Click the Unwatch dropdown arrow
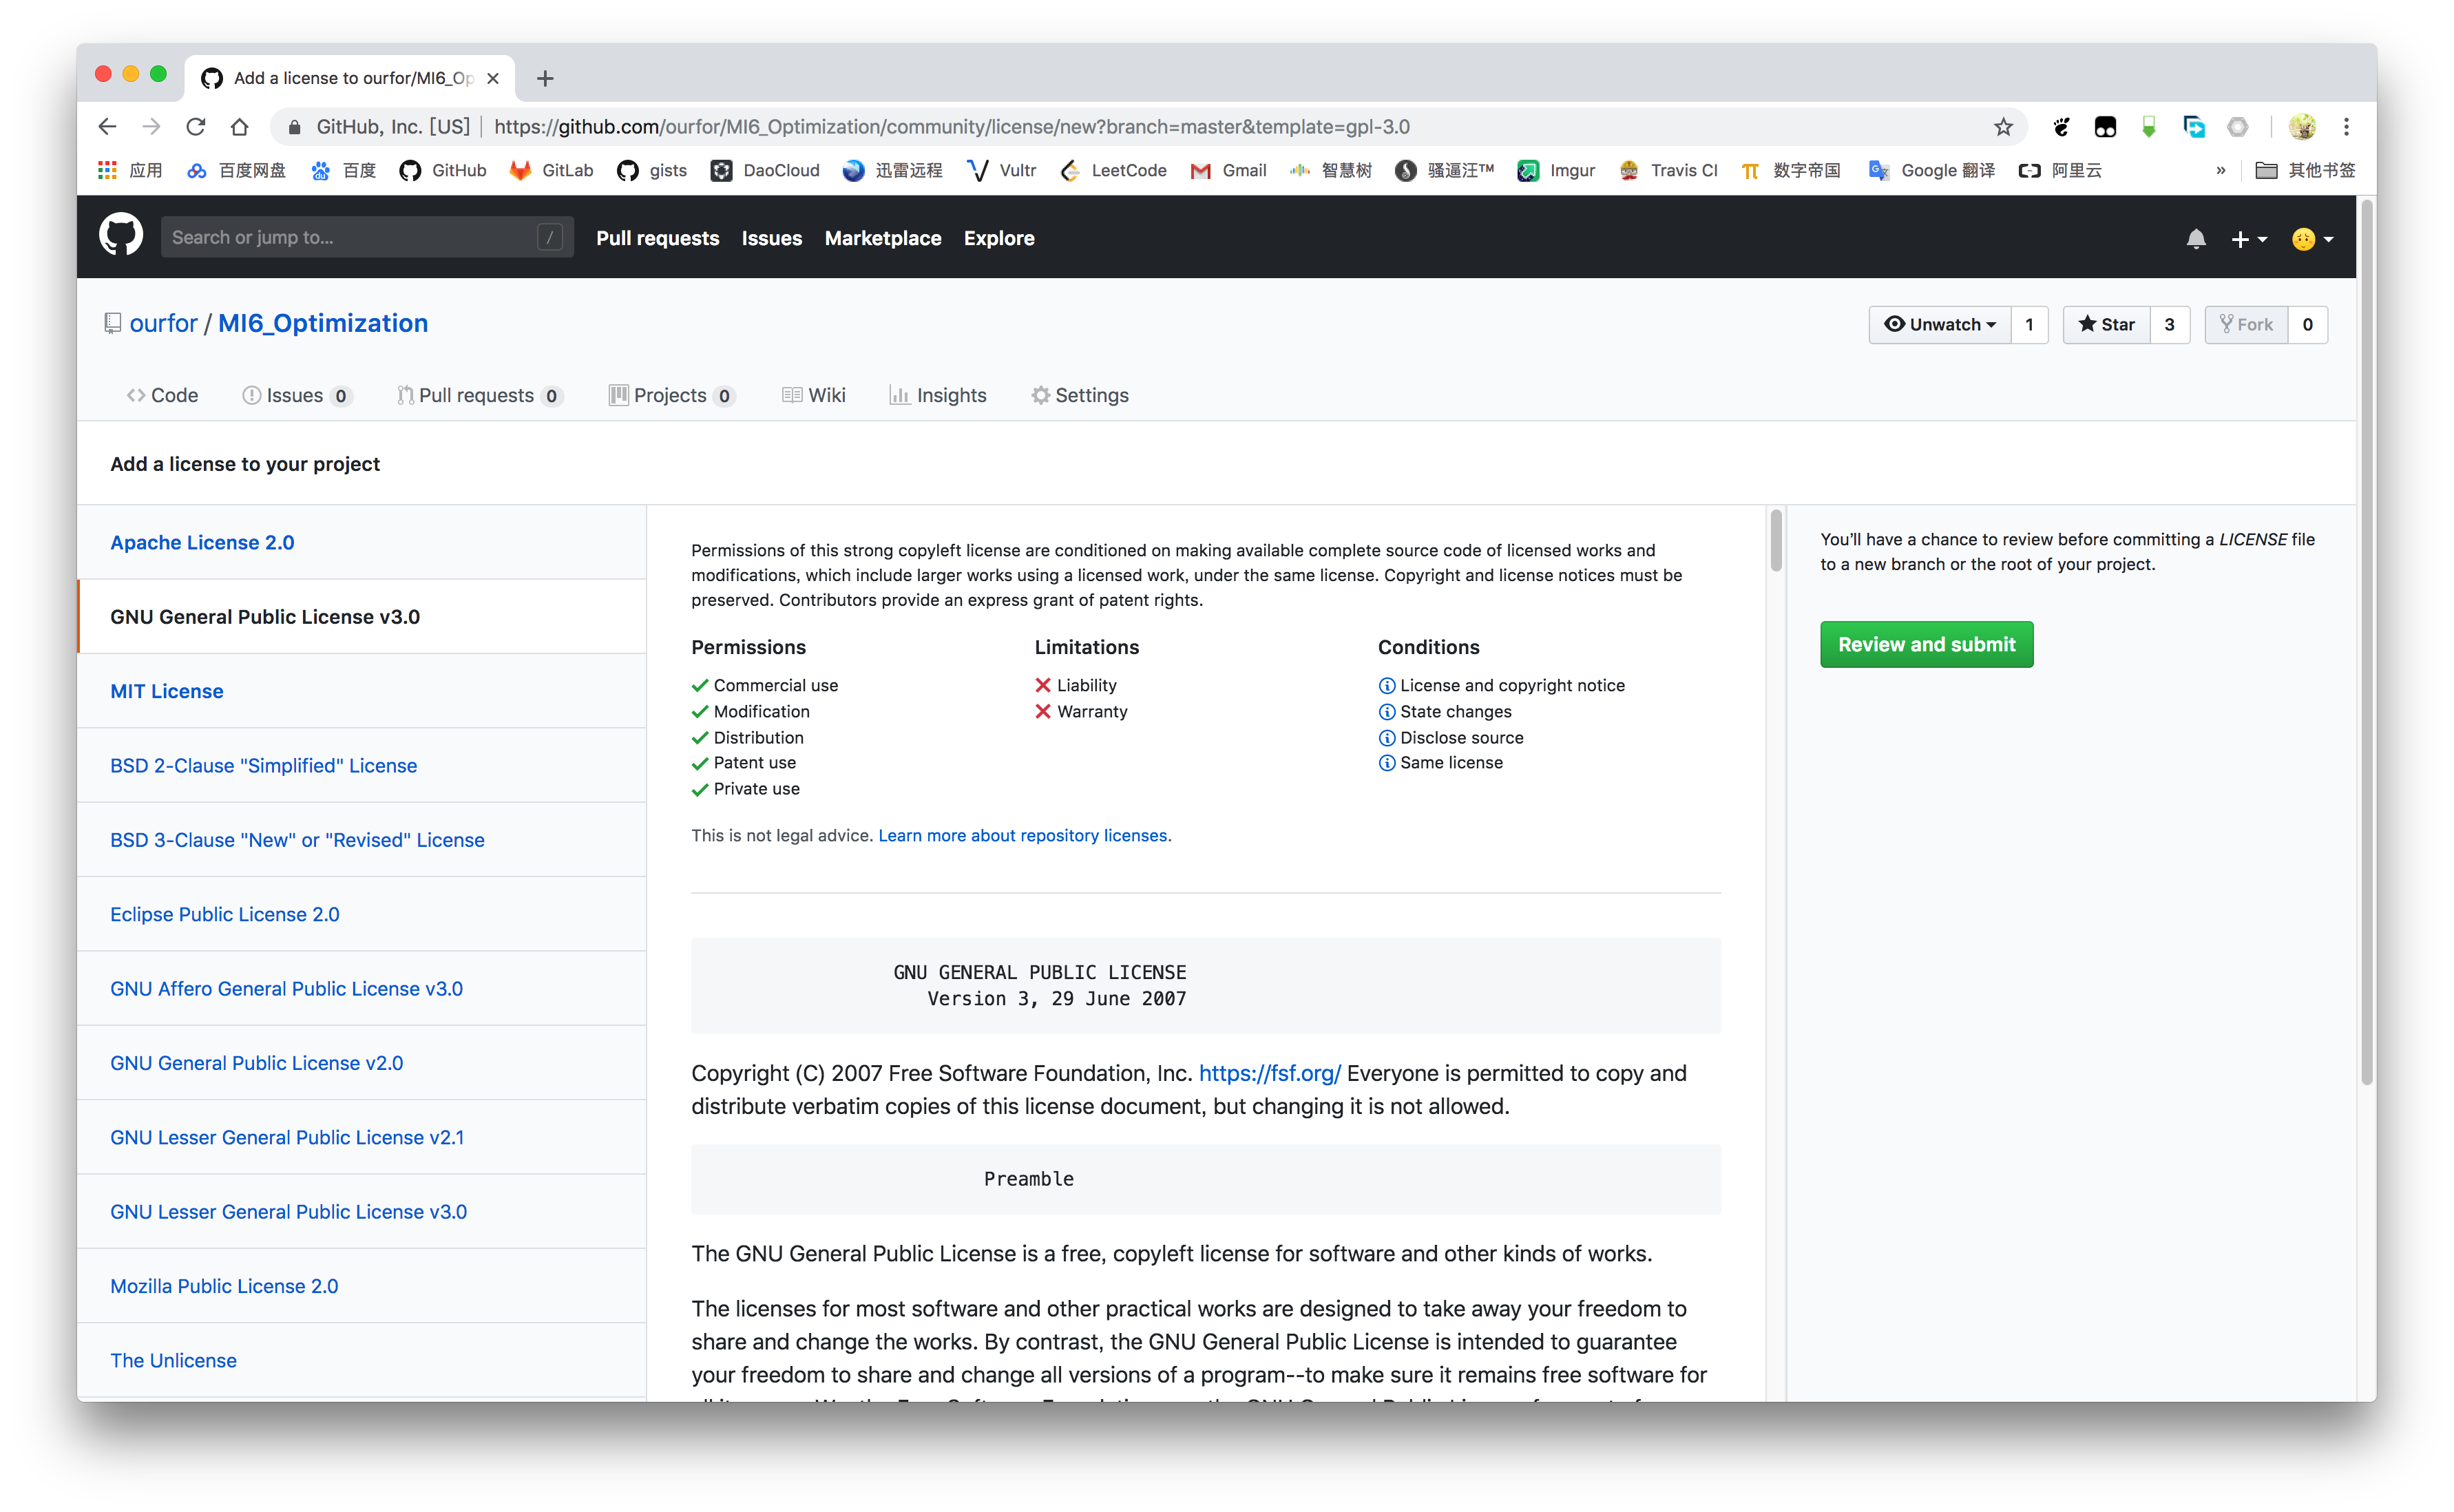This screenshot has width=2454, height=1512. pos(1989,322)
